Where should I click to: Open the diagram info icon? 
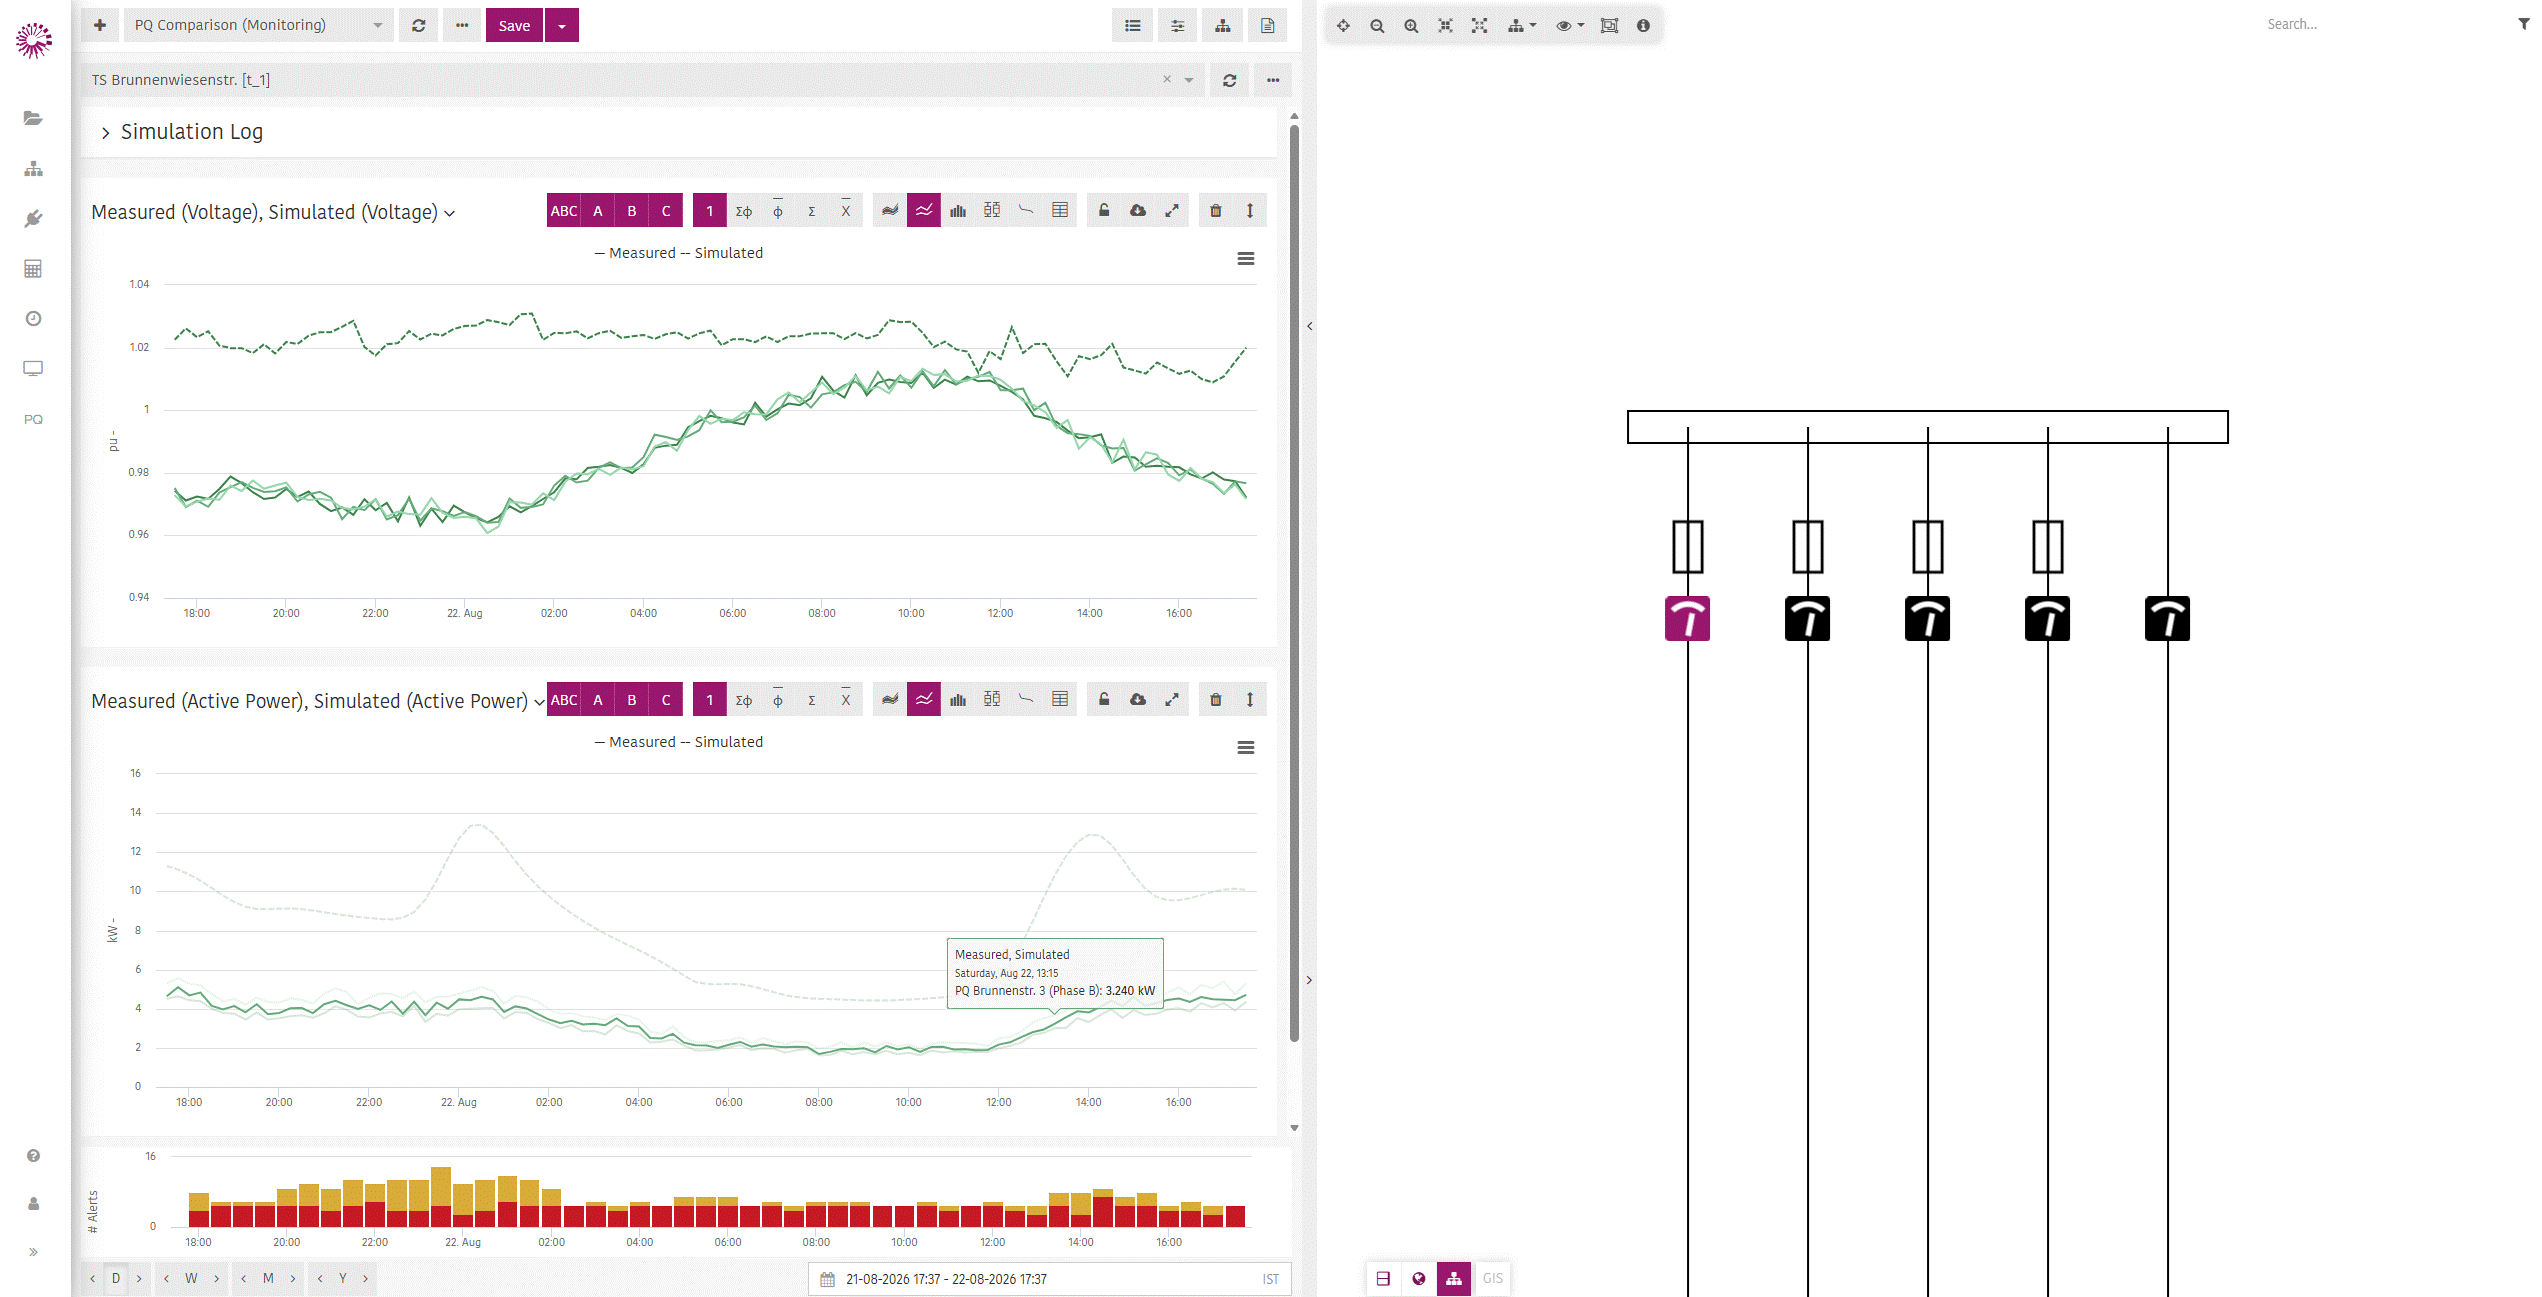pos(1643,26)
